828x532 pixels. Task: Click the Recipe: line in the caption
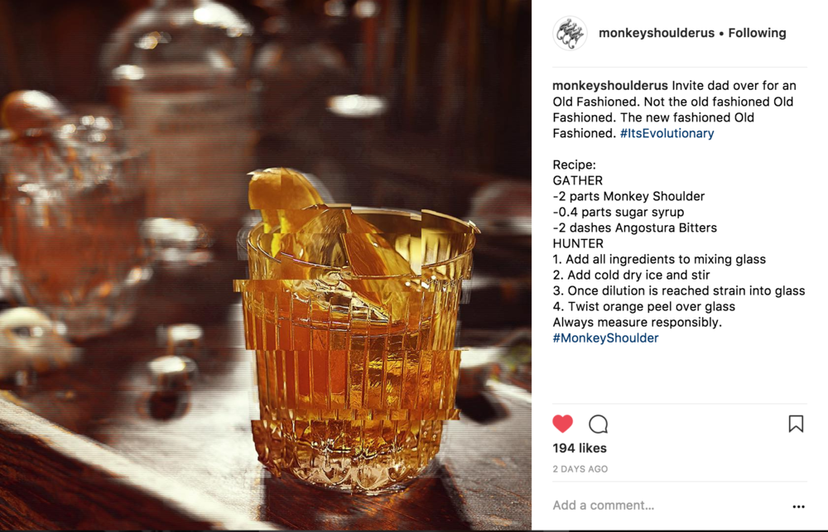(574, 165)
